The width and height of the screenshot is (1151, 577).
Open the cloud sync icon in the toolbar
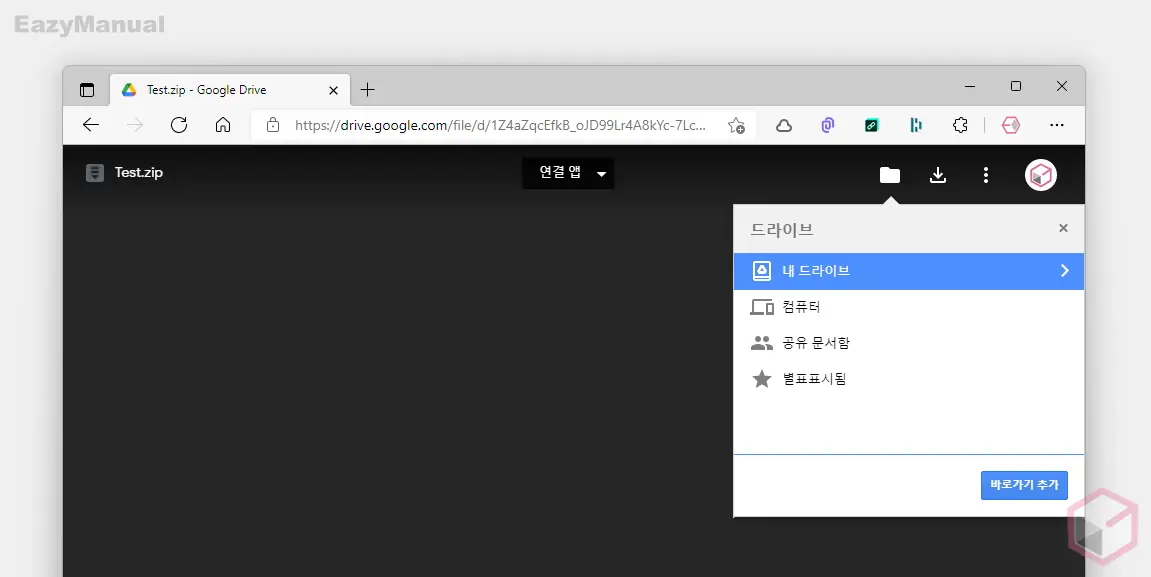click(784, 125)
